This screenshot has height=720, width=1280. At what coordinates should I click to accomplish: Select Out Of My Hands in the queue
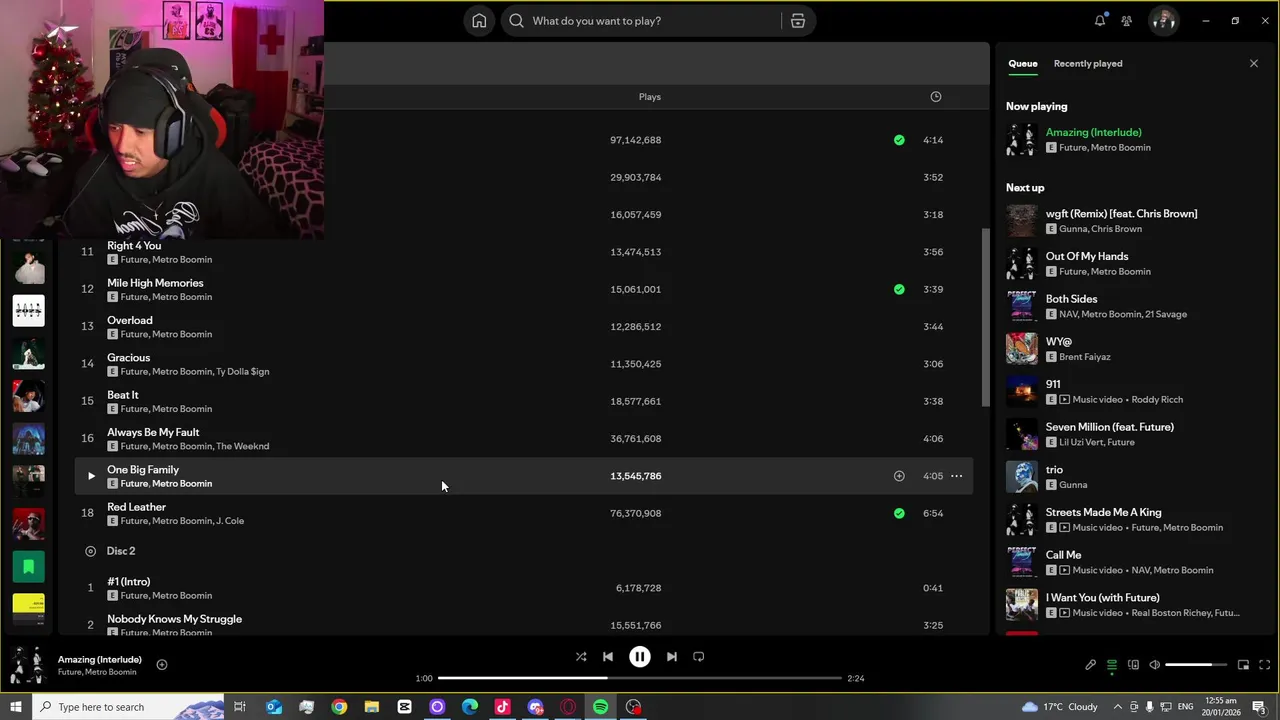tap(1087, 257)
